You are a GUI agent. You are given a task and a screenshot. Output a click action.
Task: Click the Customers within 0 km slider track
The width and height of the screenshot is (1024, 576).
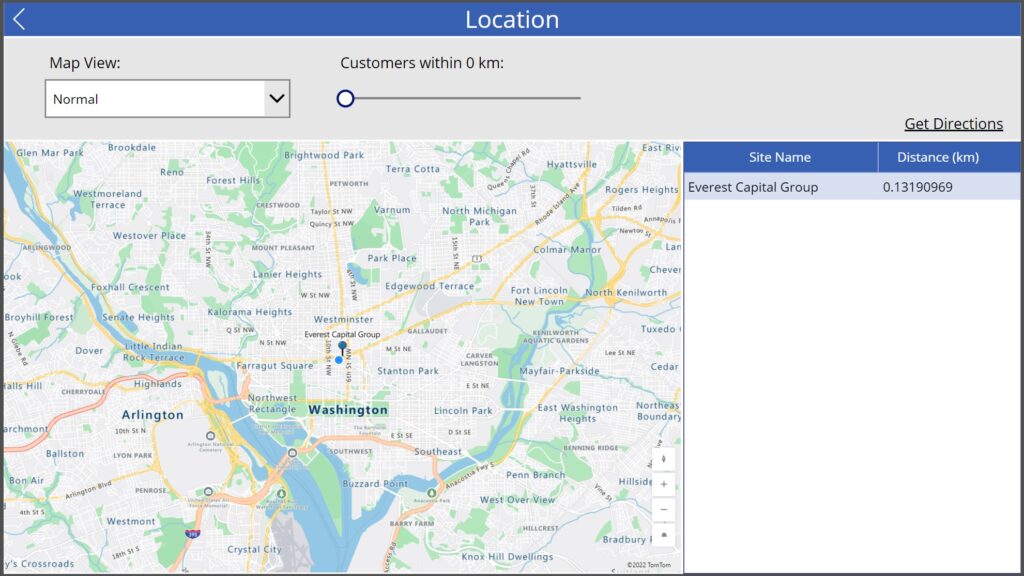click(x=460, y=98)
